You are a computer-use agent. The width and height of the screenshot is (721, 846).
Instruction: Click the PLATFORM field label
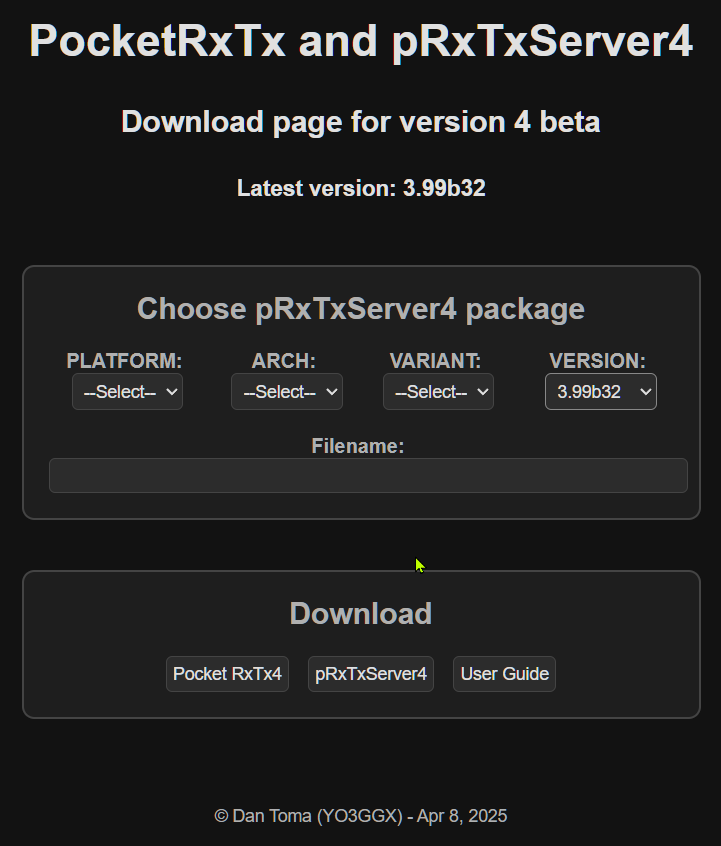click(x=124, y=361)
